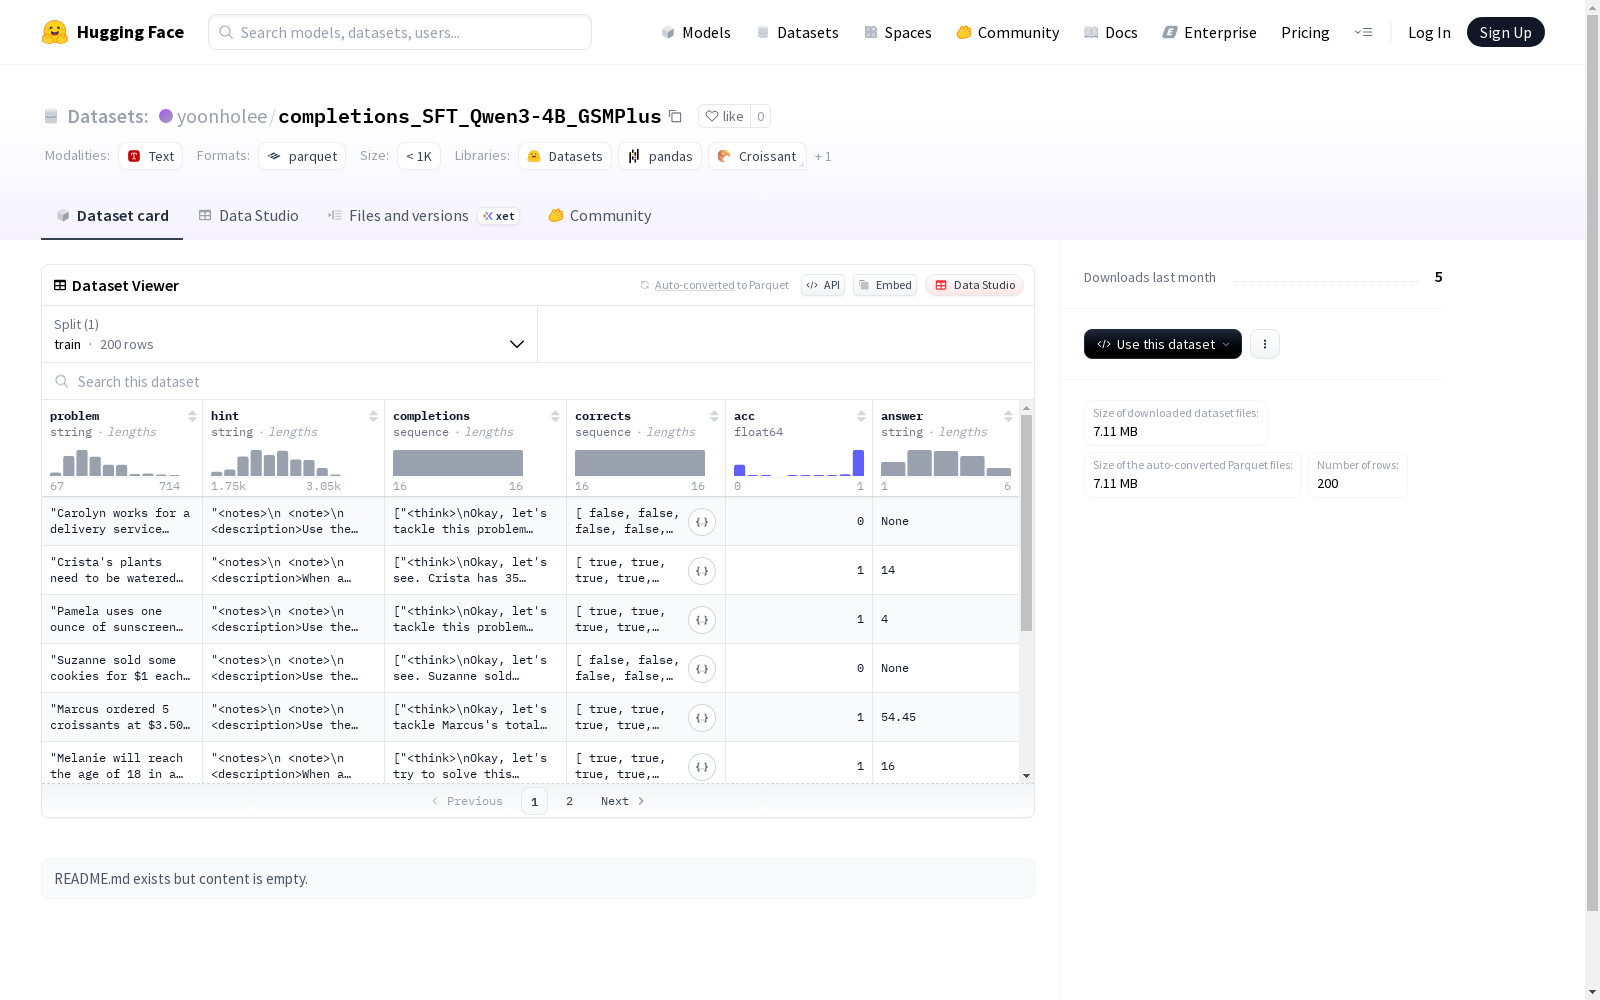
Task: Open the more navigation menu icon
Action: [x=1363, y=32]
